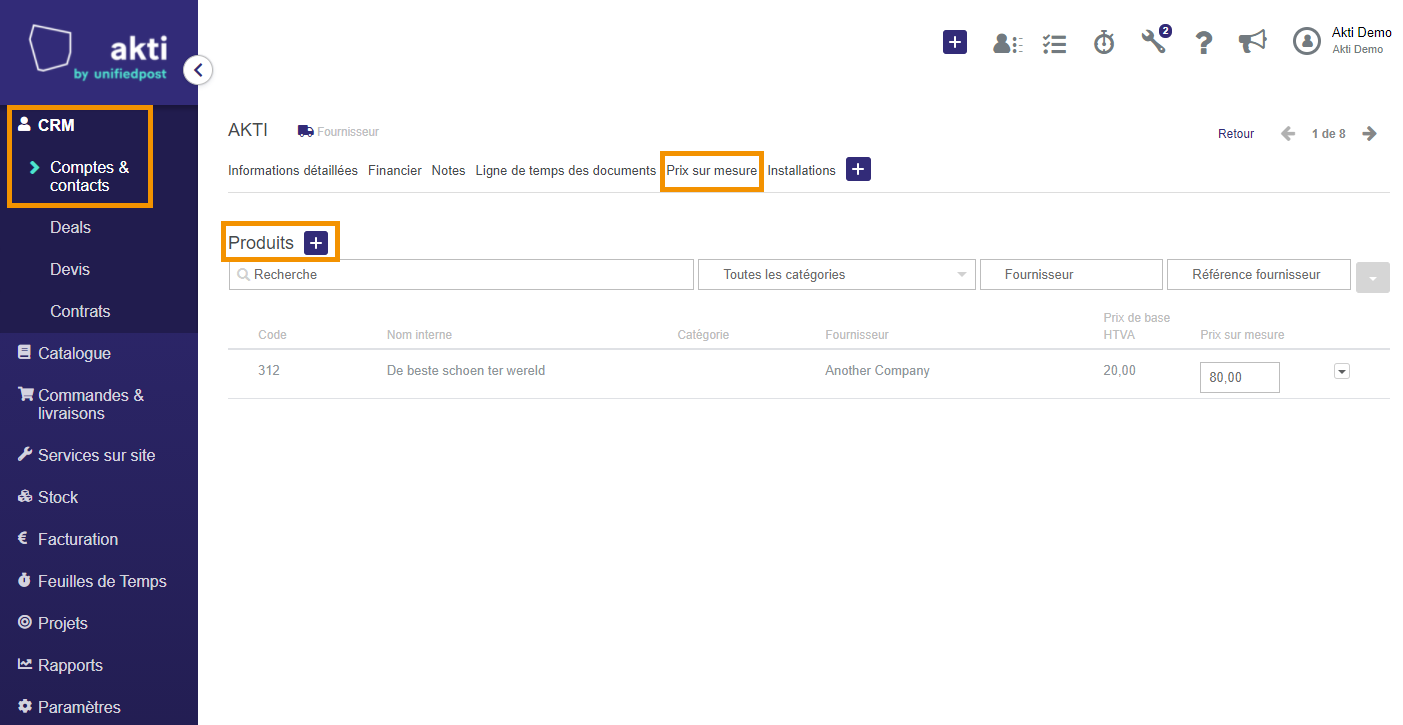The image size is (1403, 725).
Task: Select the Prix sur mesure tab
Action: point(712,170)
